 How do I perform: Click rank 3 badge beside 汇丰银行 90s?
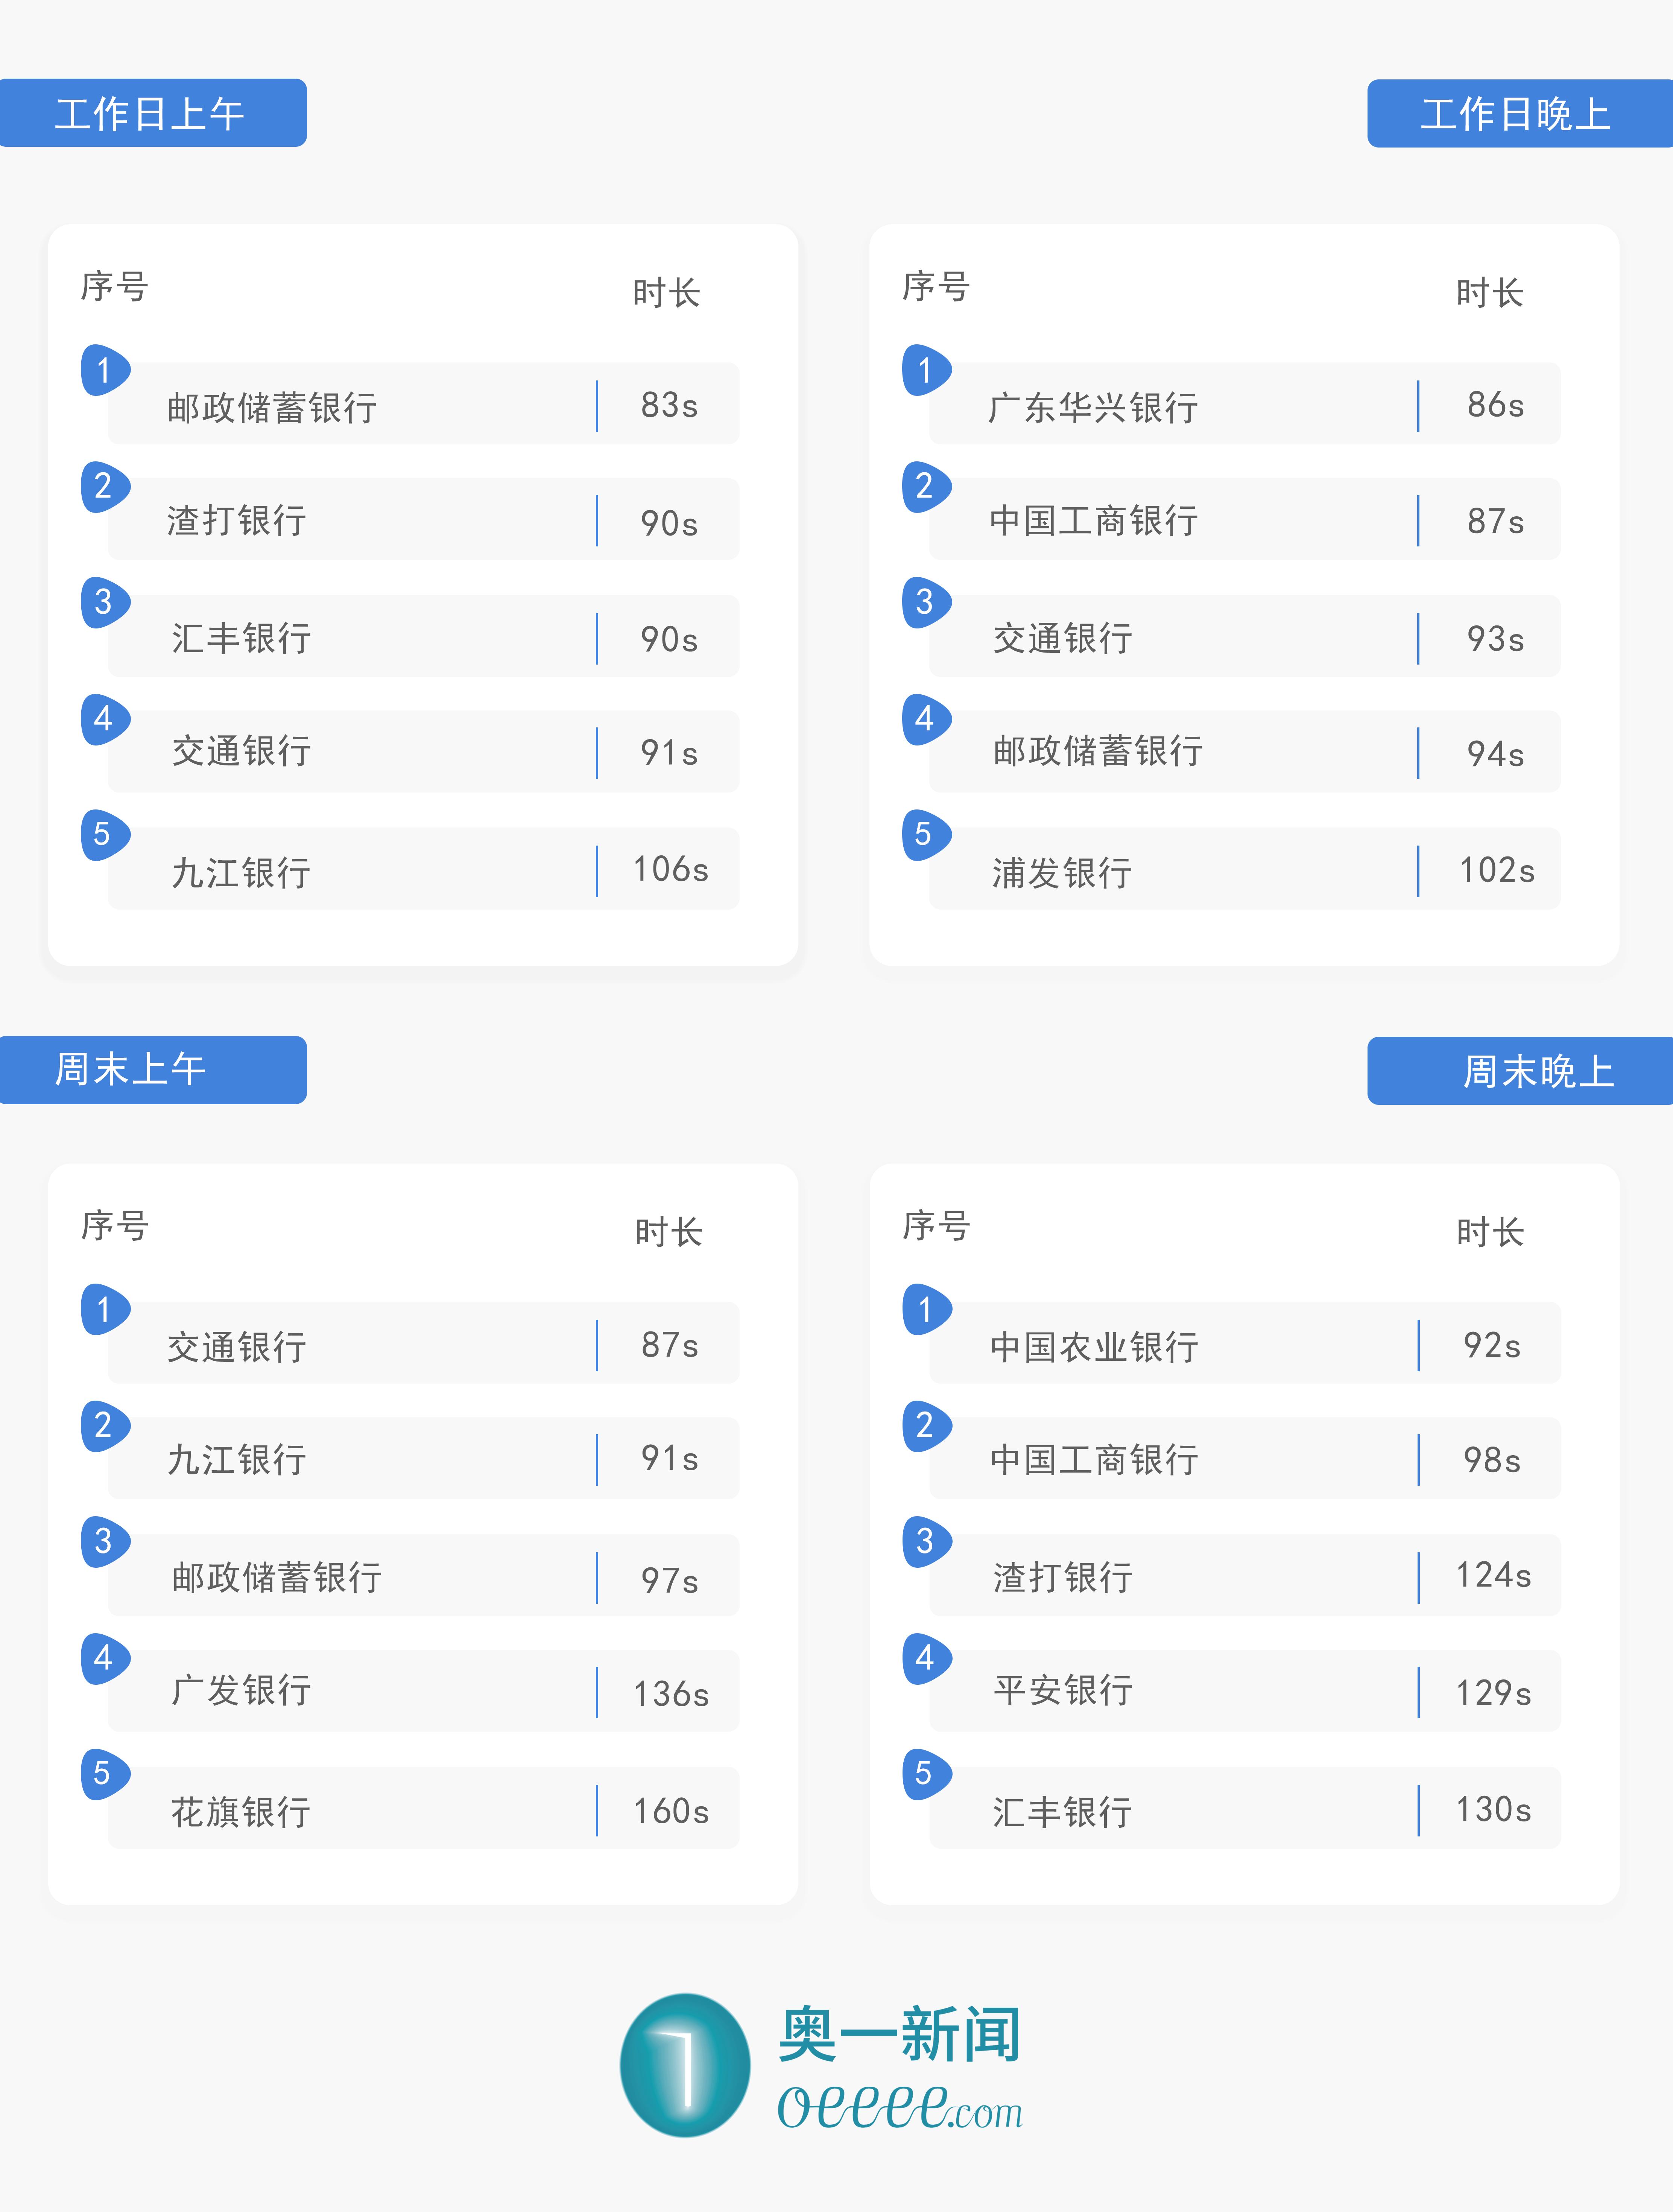(104, 602)
